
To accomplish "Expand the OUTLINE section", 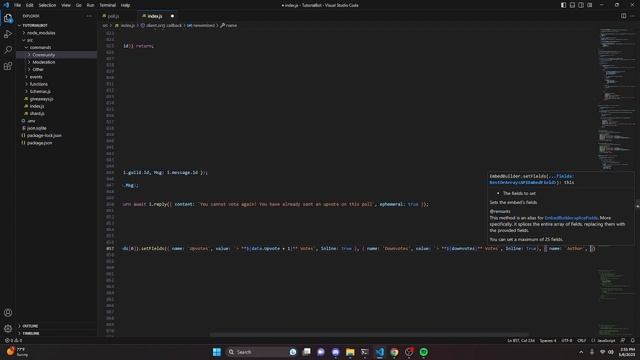I will (x=57, y=326).
